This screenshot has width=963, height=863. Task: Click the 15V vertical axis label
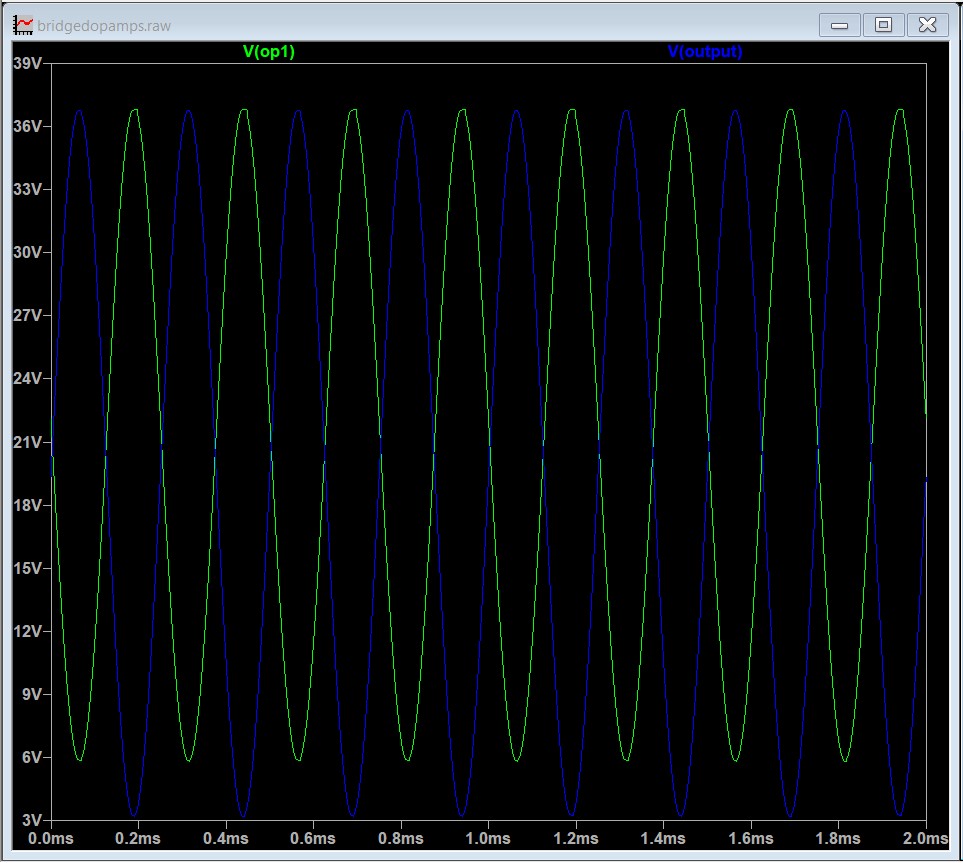coord(28,568)
